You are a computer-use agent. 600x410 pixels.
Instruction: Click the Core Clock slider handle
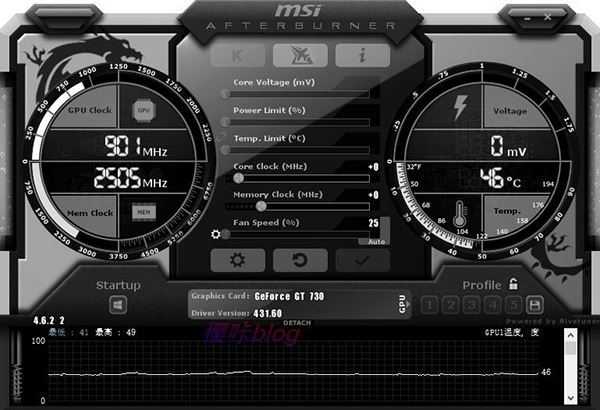click(238, 178)
